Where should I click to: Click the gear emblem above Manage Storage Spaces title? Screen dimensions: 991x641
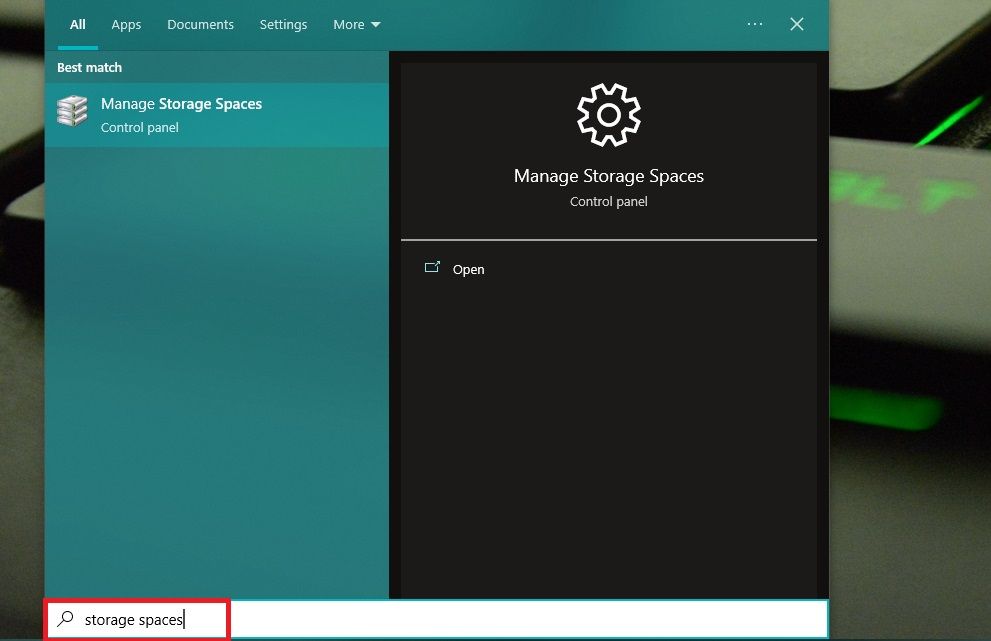click(608, 114)
